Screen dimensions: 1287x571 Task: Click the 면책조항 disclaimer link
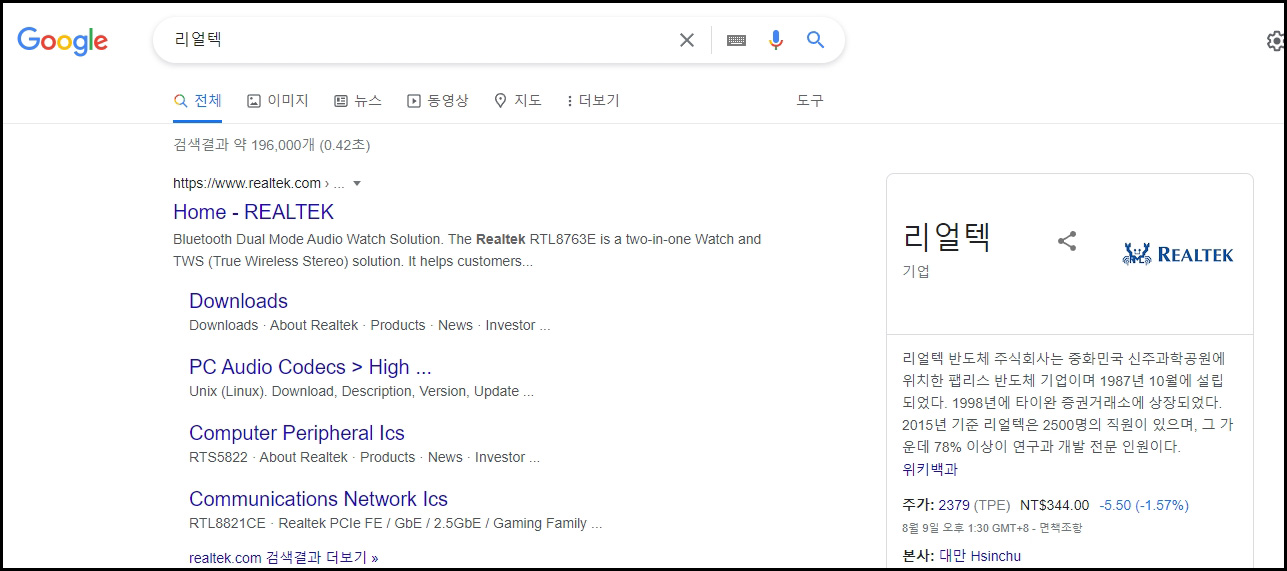pos(1059,527)
